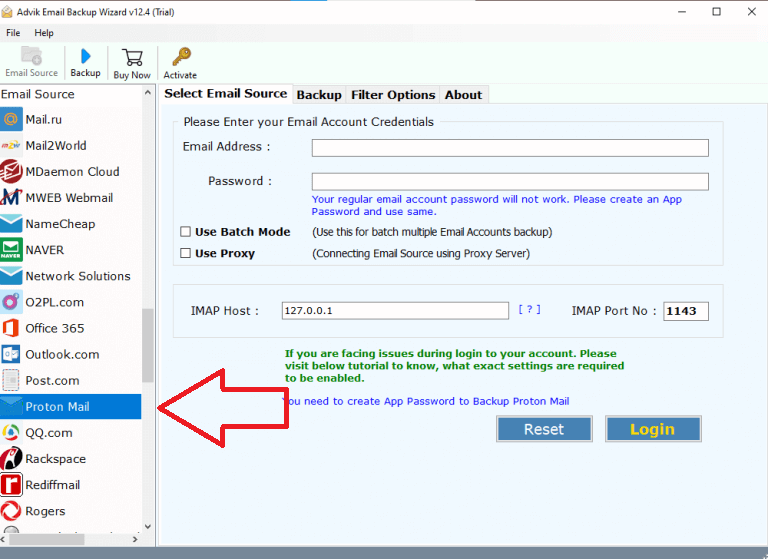Screen dimensions: 768x559
Task: Select the "Outlook.com" list entry text
Action: coord(62,355)
